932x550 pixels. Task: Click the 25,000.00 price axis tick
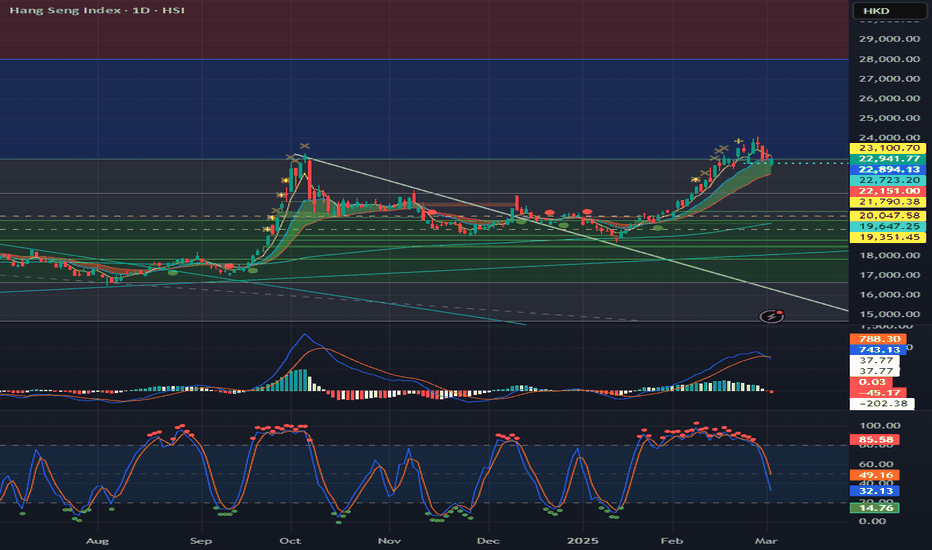[x=889, y=118]
